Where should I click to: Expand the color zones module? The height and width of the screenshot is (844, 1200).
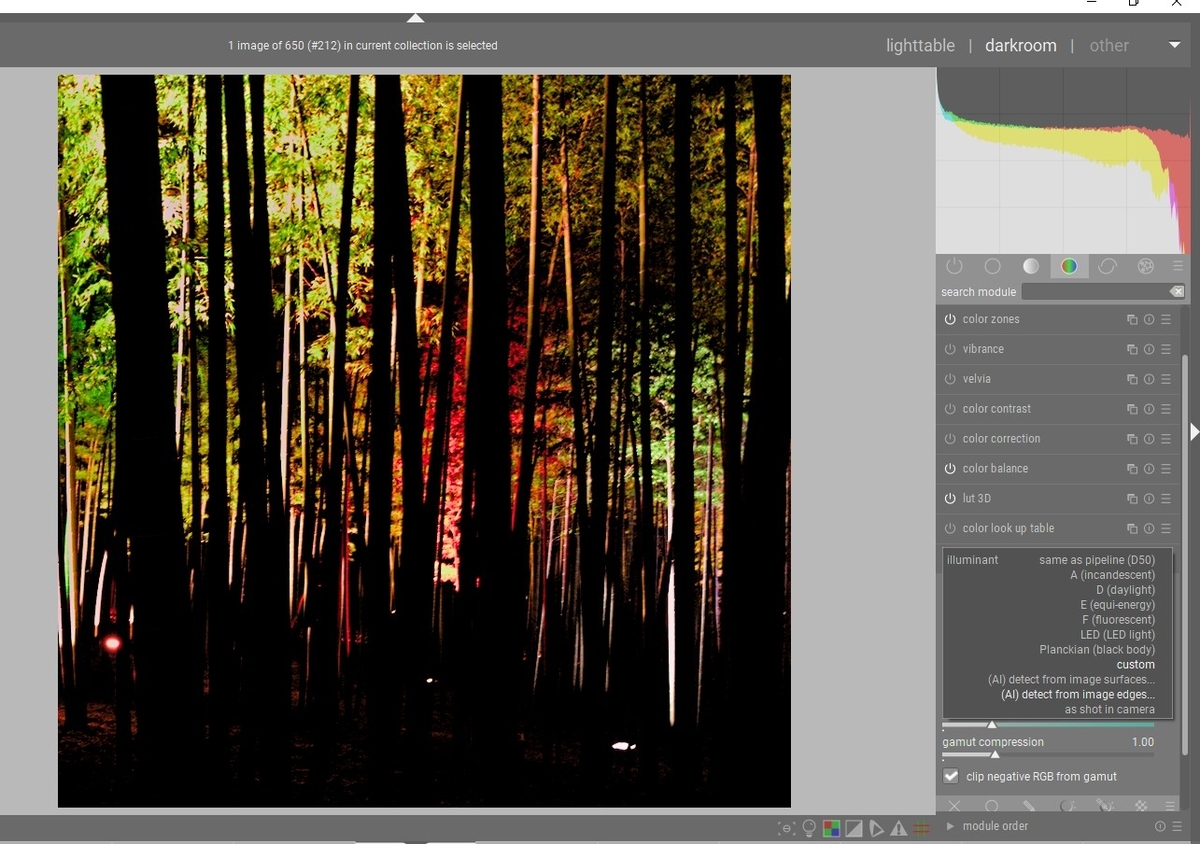coord(991,319)
